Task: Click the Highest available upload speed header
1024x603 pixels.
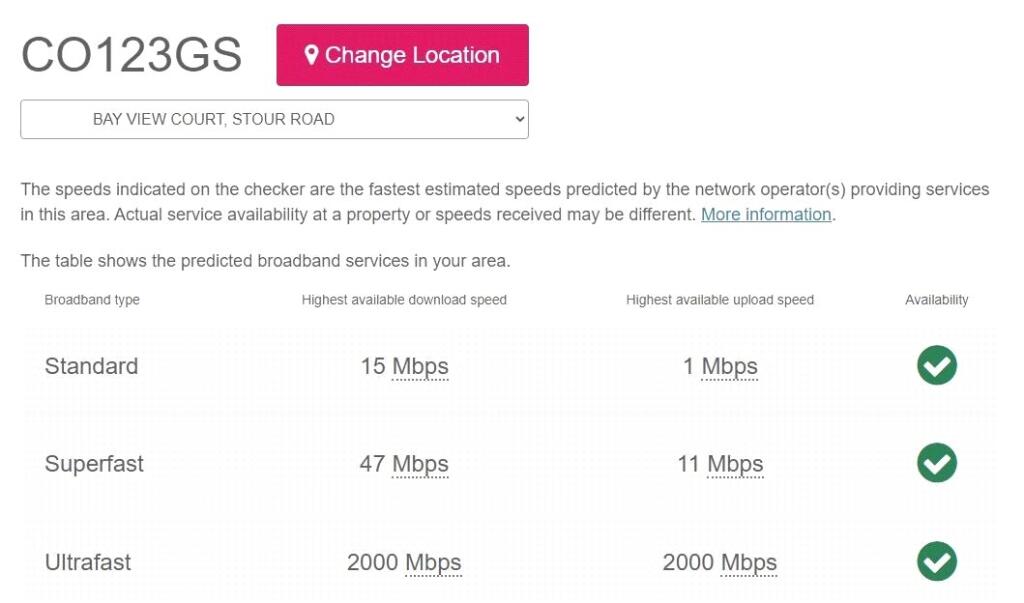Action: [719, 299]
